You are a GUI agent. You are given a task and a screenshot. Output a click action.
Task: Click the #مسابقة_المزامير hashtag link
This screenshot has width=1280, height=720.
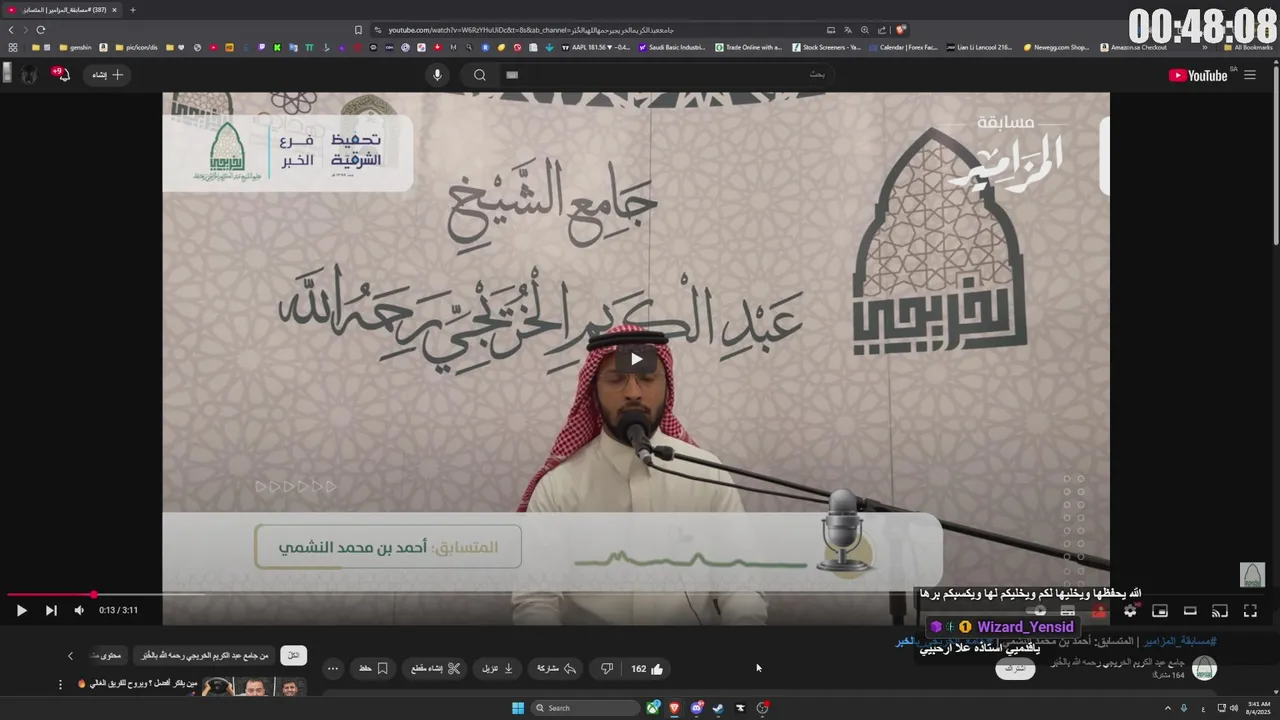click(x=1181, y=641)
